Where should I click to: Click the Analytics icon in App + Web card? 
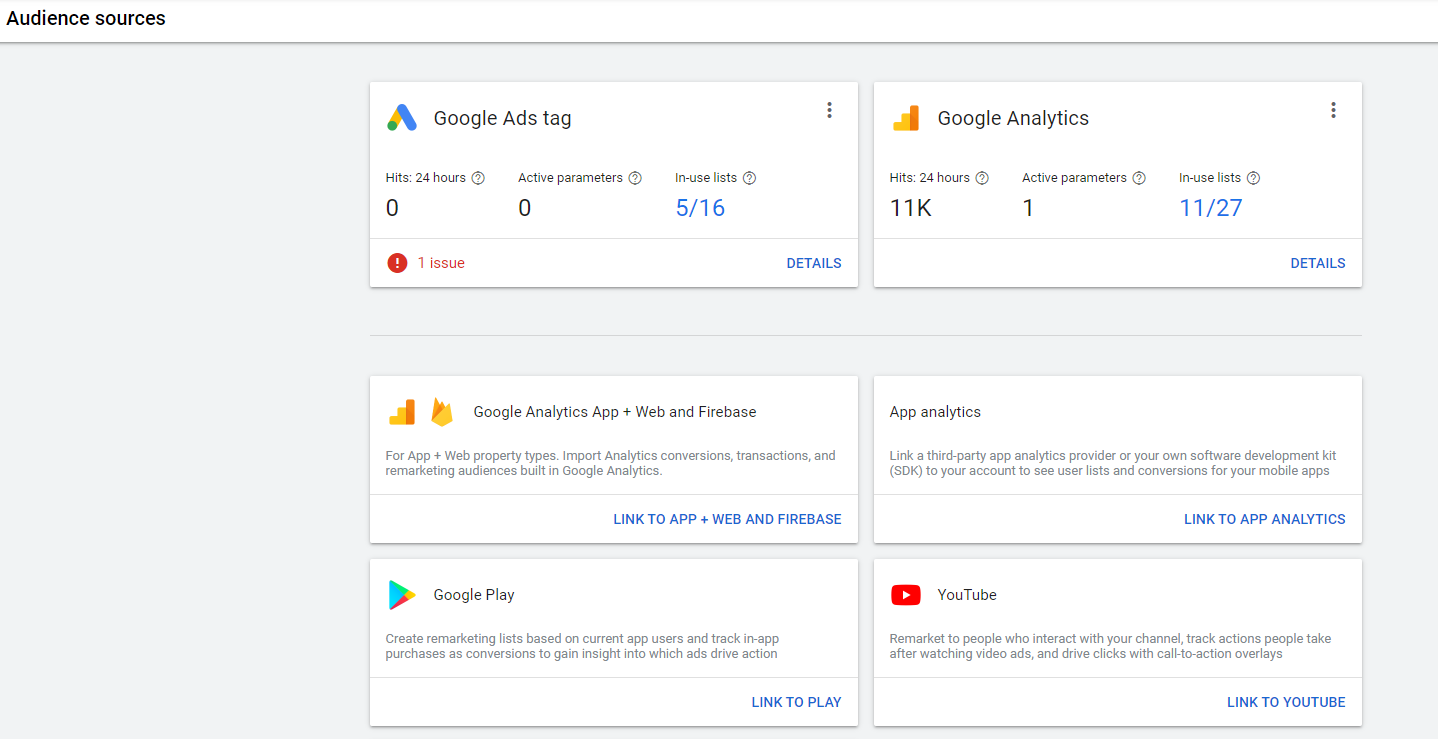(401, 412)
